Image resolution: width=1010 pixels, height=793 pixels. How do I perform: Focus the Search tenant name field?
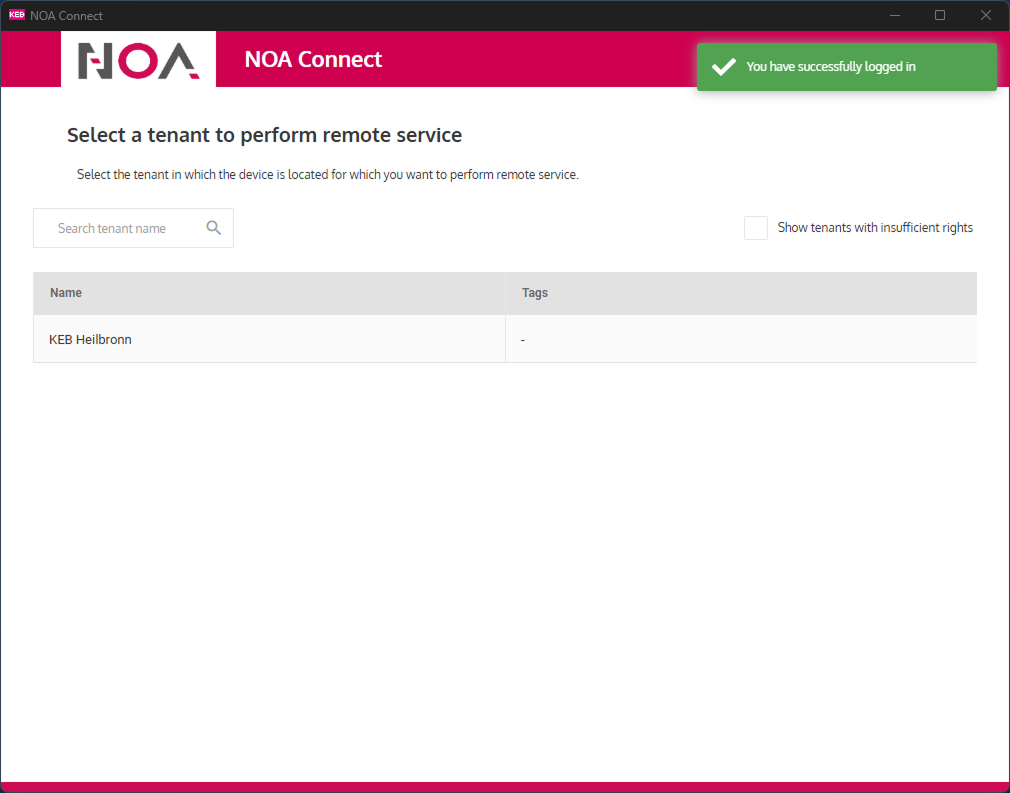tap(120, 228)
